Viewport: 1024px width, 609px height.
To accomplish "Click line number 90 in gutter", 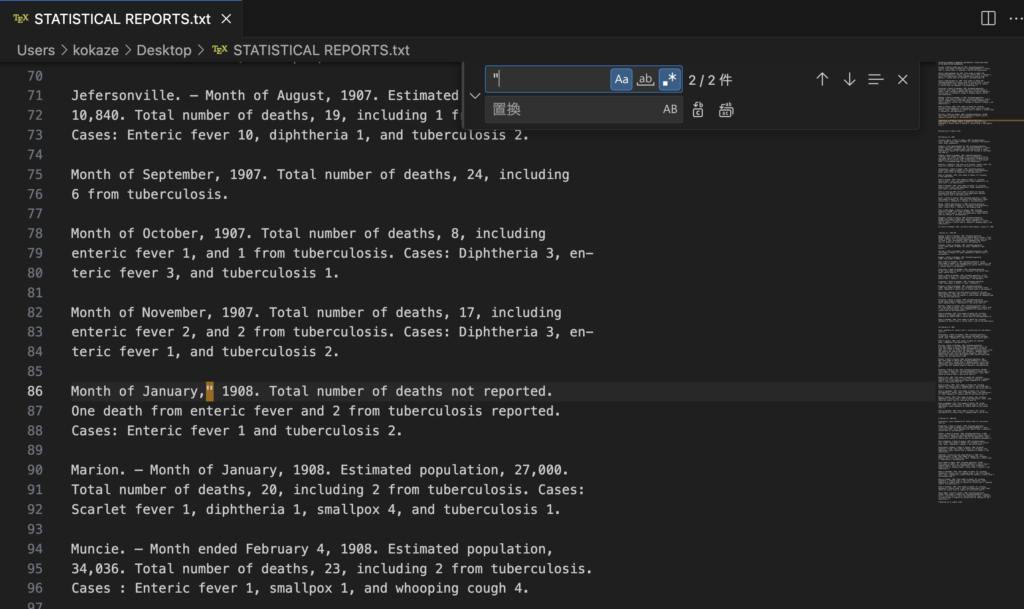I will tap(35, 470).
